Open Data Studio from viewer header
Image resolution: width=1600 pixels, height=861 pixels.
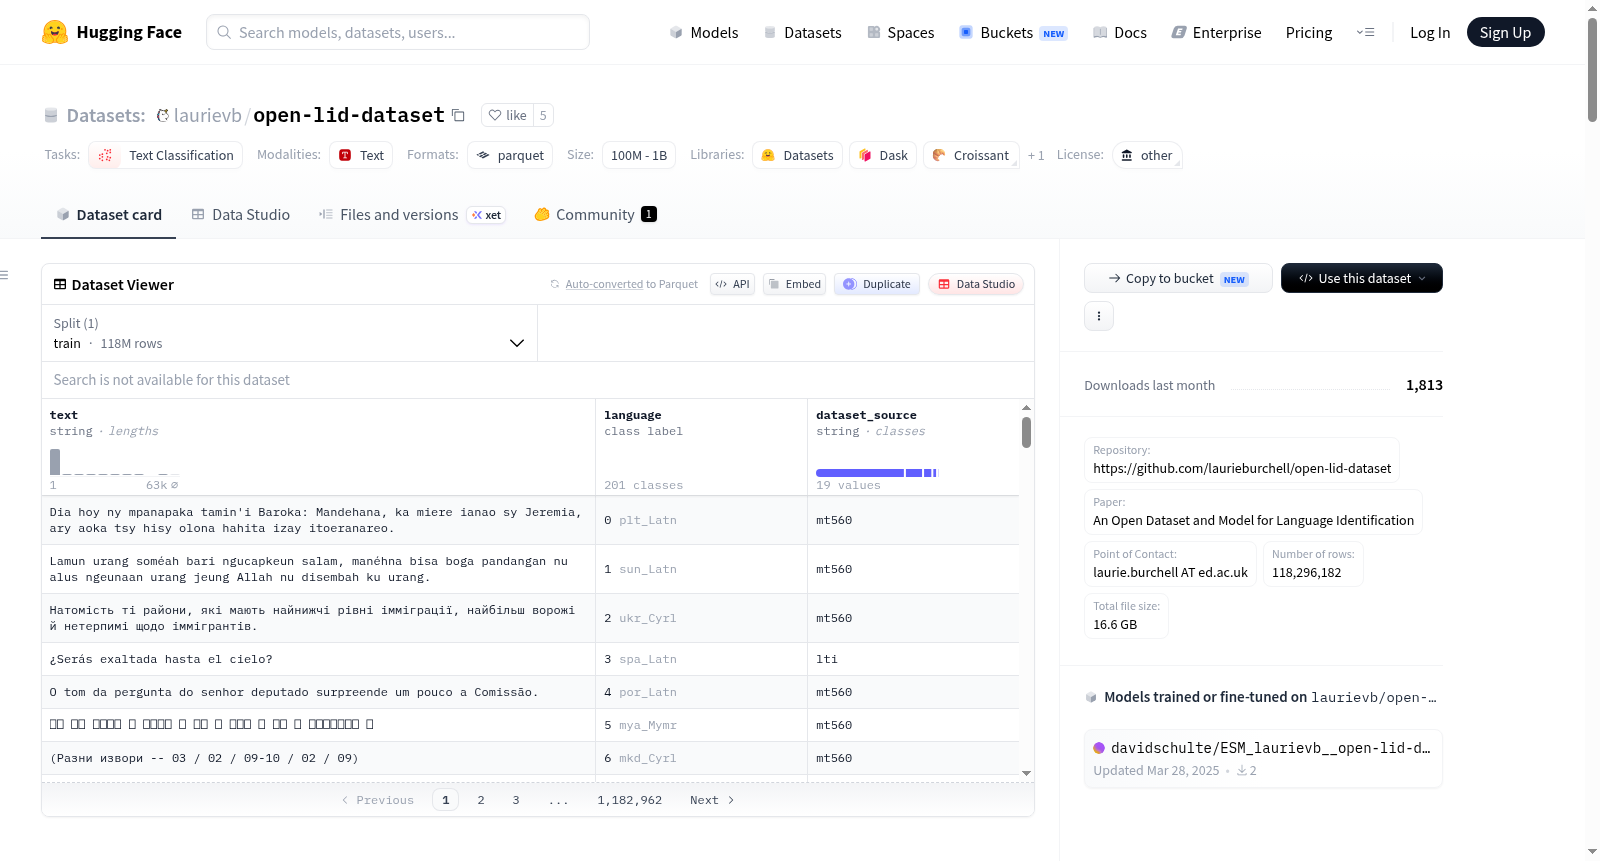[x=976, y=284]
